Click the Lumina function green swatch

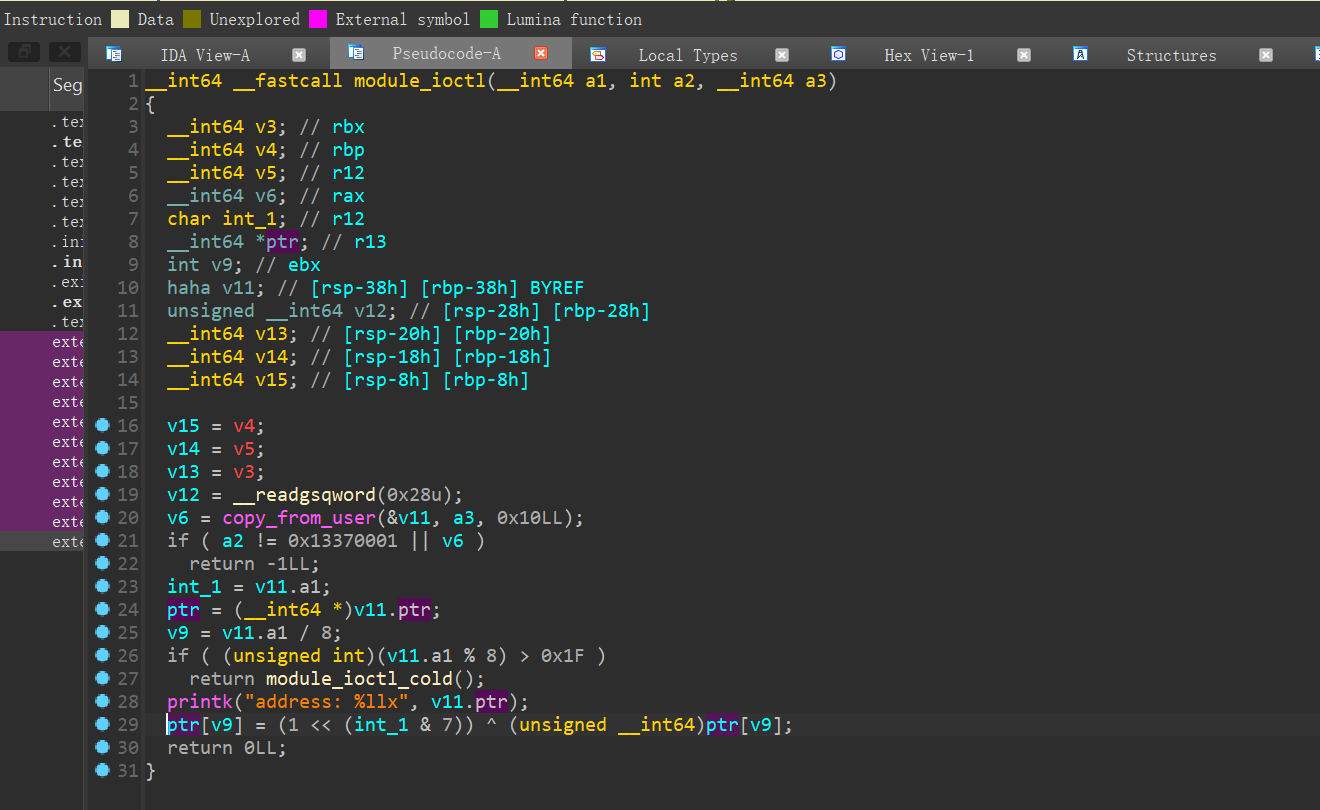[489, 19]
